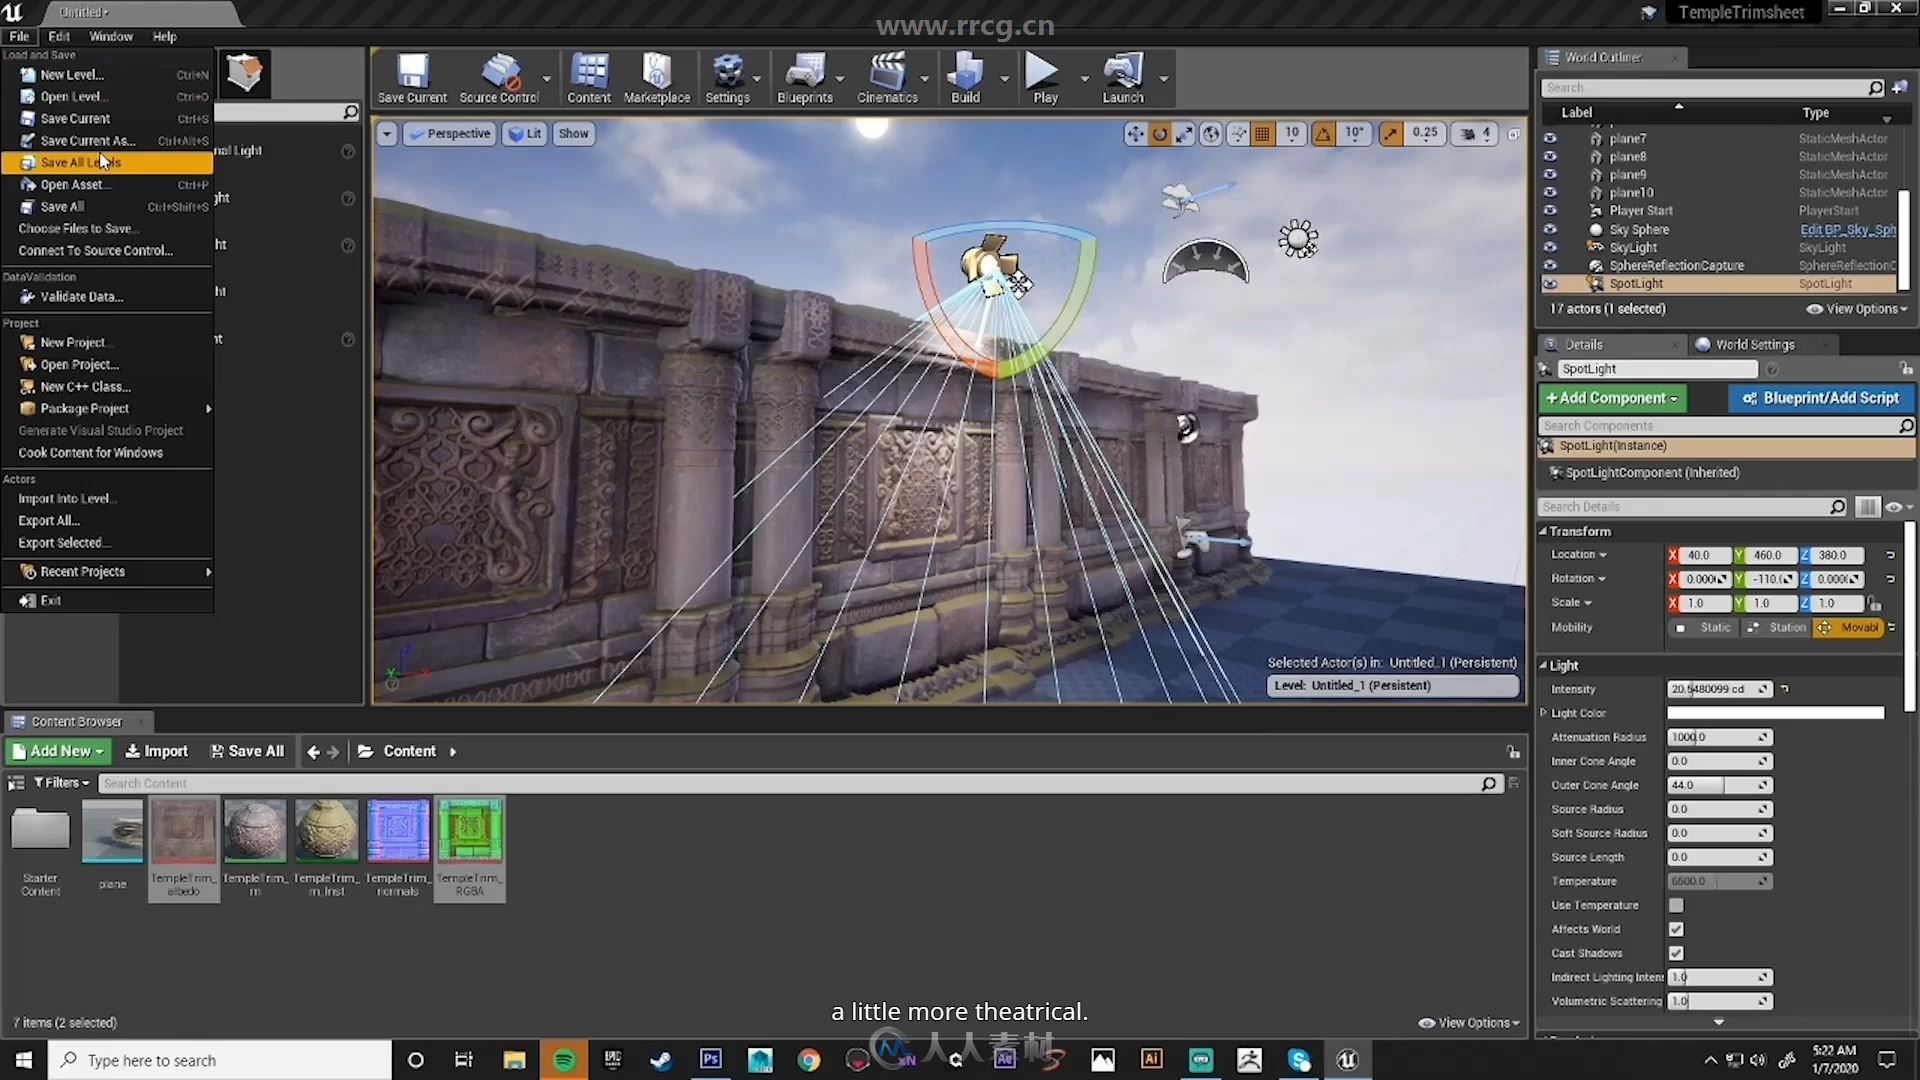Open Add Component dropdown

1612,398
